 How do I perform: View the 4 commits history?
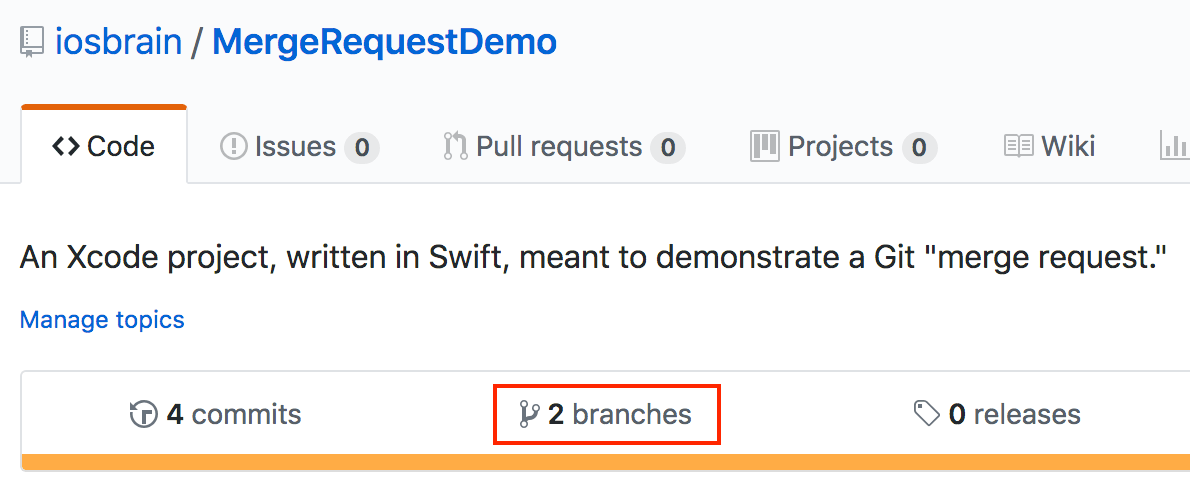point(232,414)
